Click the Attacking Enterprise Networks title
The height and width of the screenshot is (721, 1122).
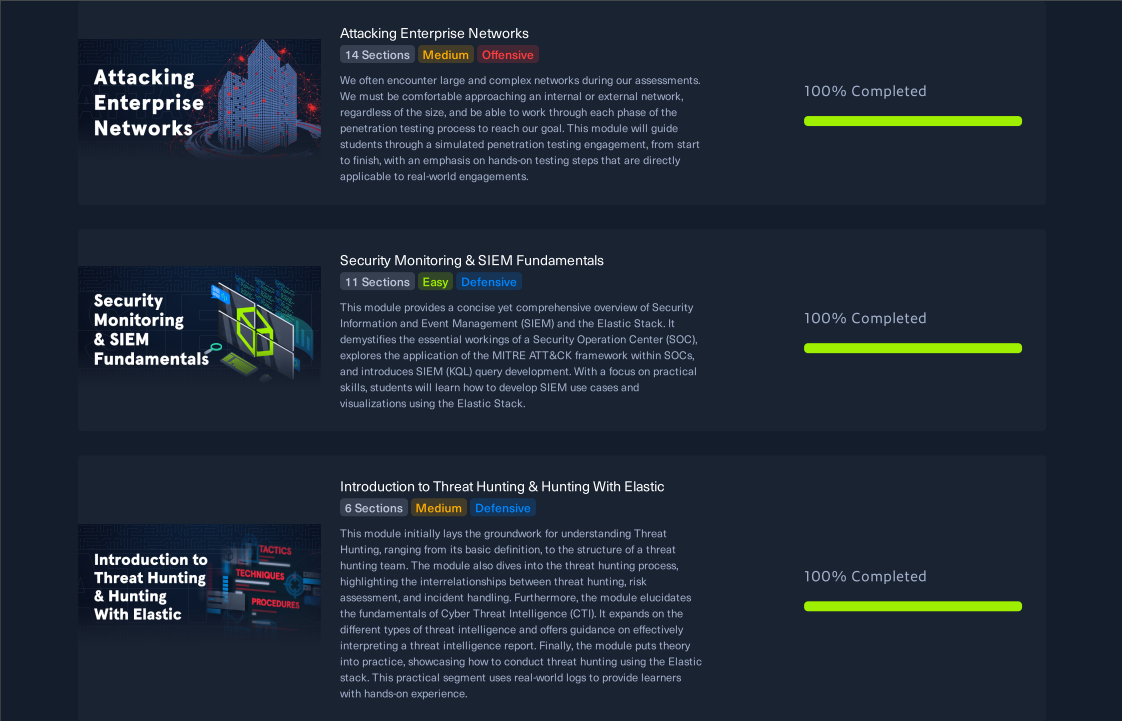click(x=434, y=34)
